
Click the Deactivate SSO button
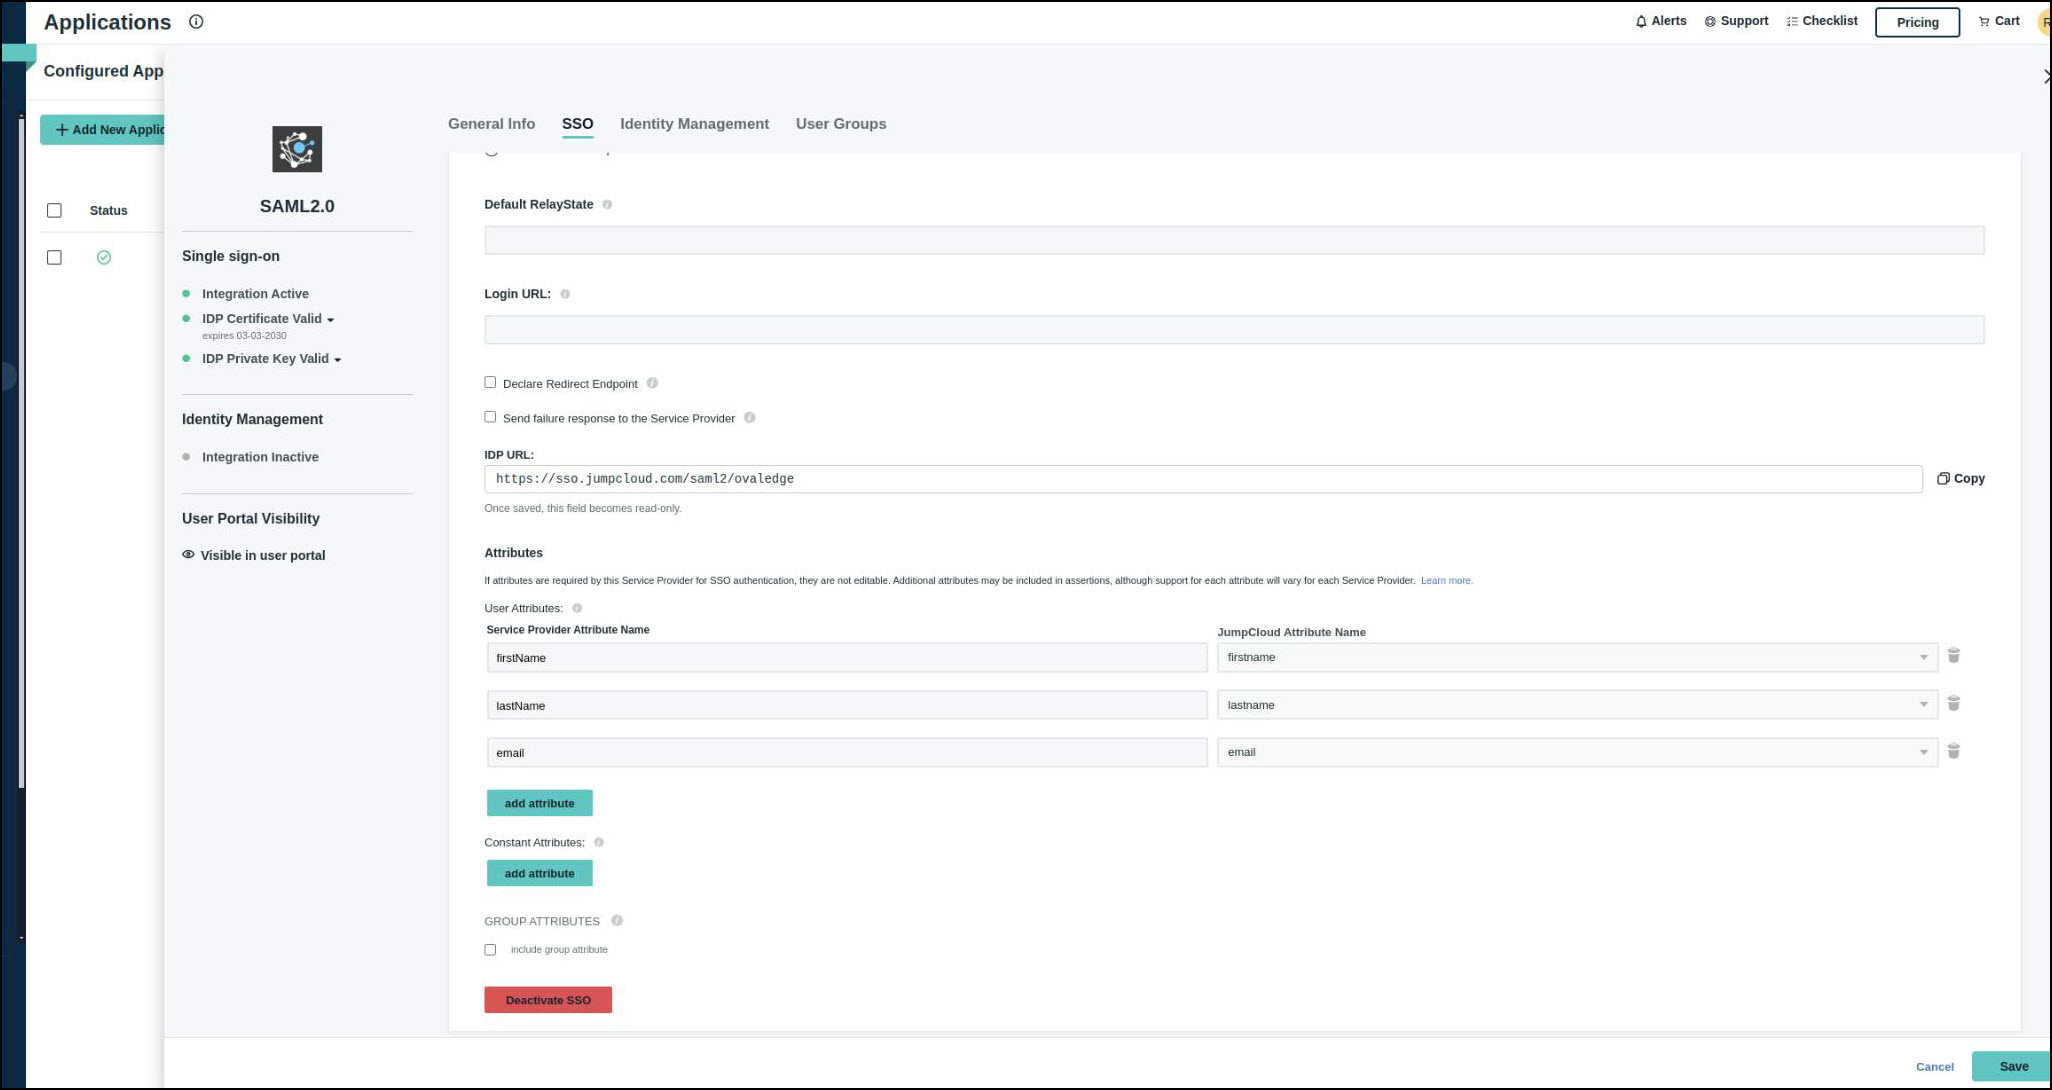[x=547, y=1000]
